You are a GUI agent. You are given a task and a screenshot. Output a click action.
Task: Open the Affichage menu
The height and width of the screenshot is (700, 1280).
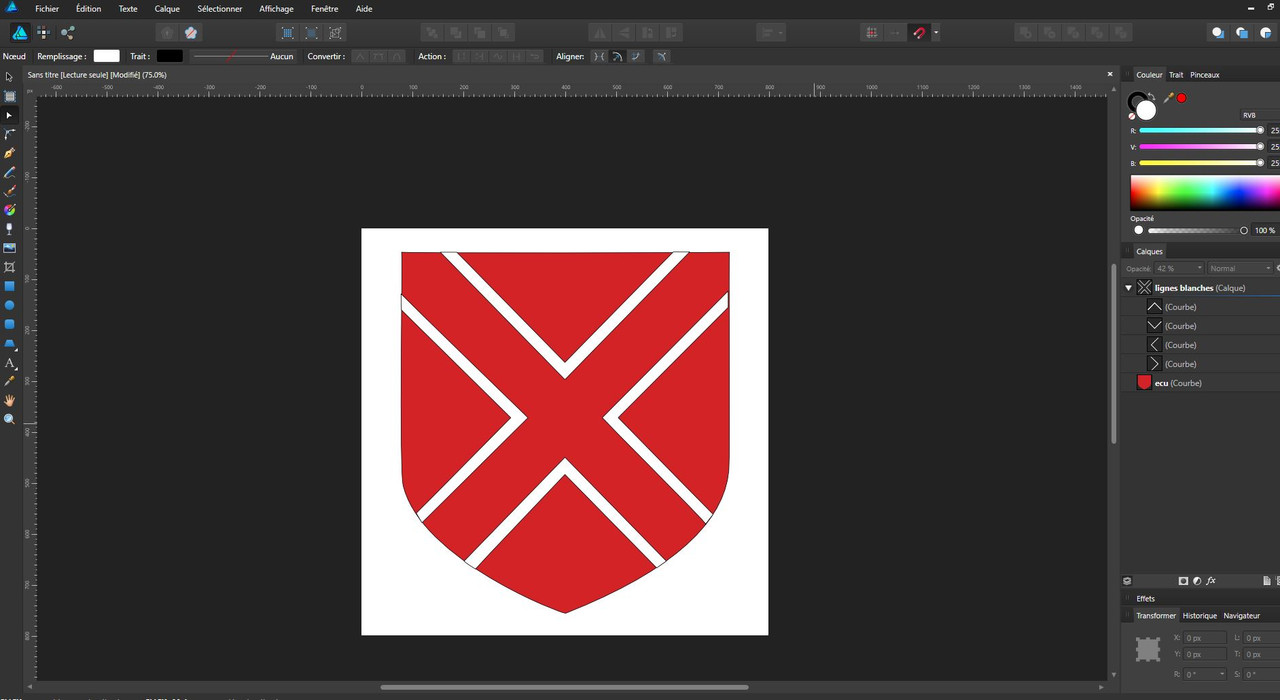pyautogui.click(x=276, y=9)
